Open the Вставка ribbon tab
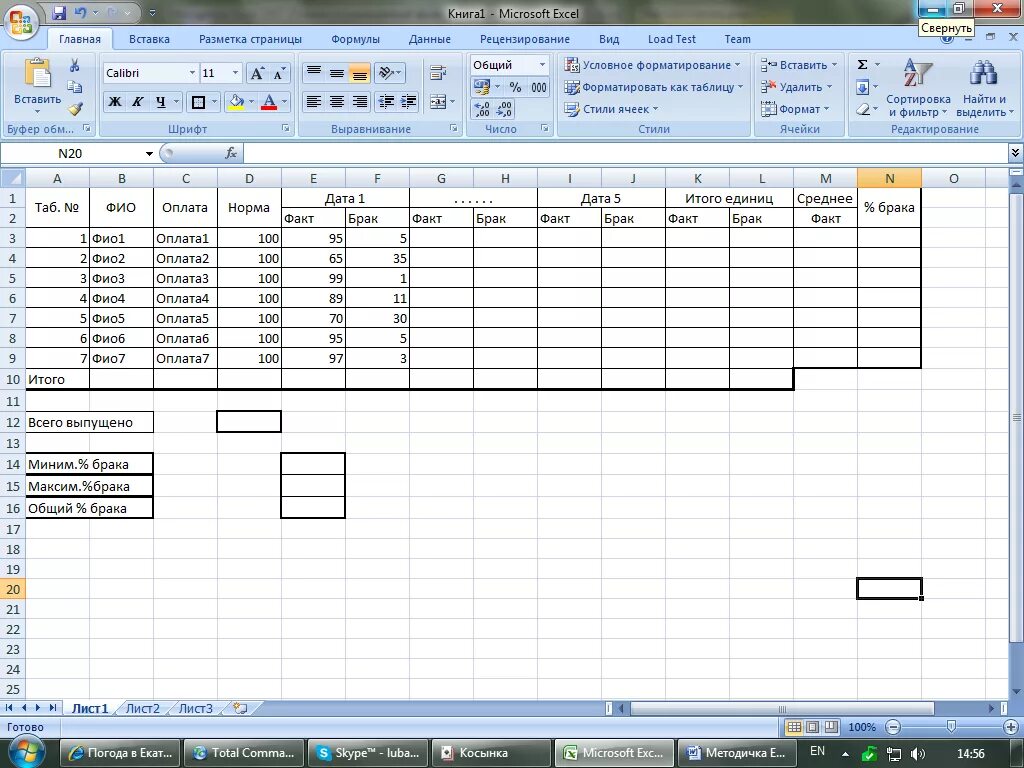 tap(149, 39)
